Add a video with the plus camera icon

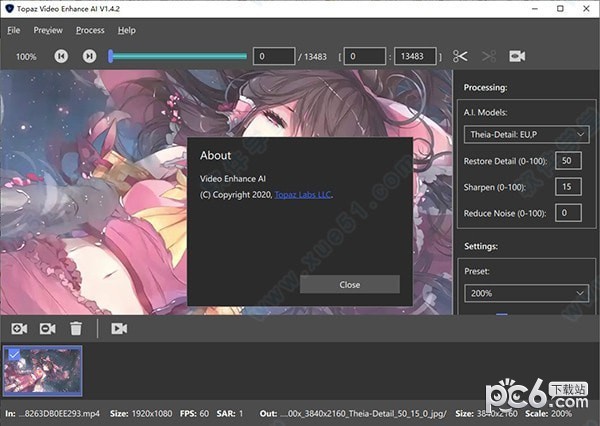coord(19,328)
